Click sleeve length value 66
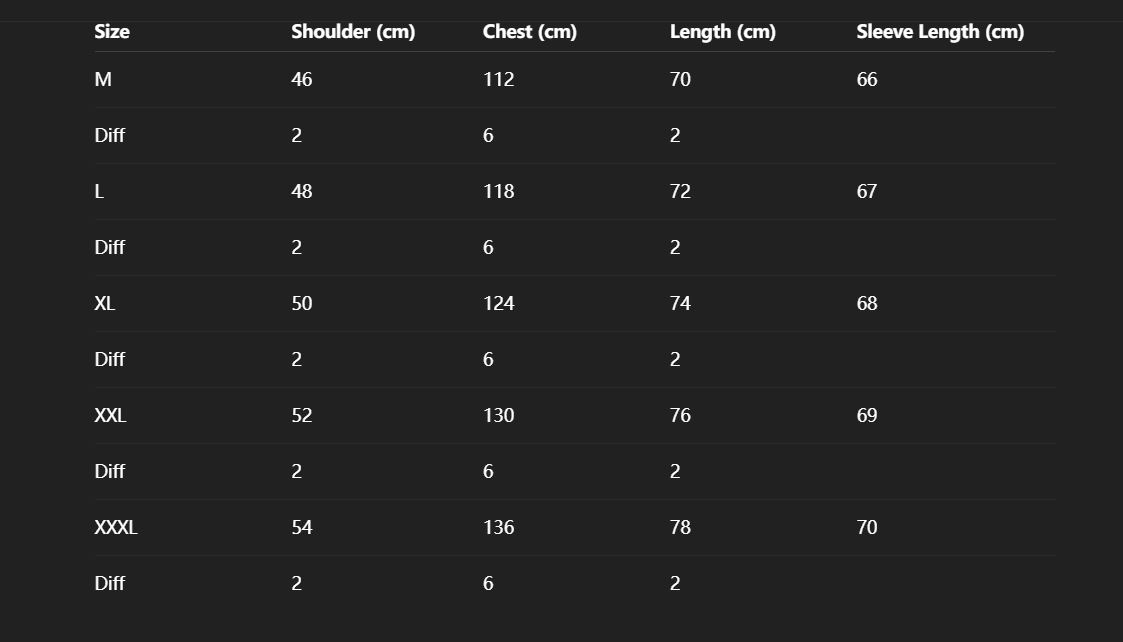Screen dimensions: 1123x642 pos(867,80)
